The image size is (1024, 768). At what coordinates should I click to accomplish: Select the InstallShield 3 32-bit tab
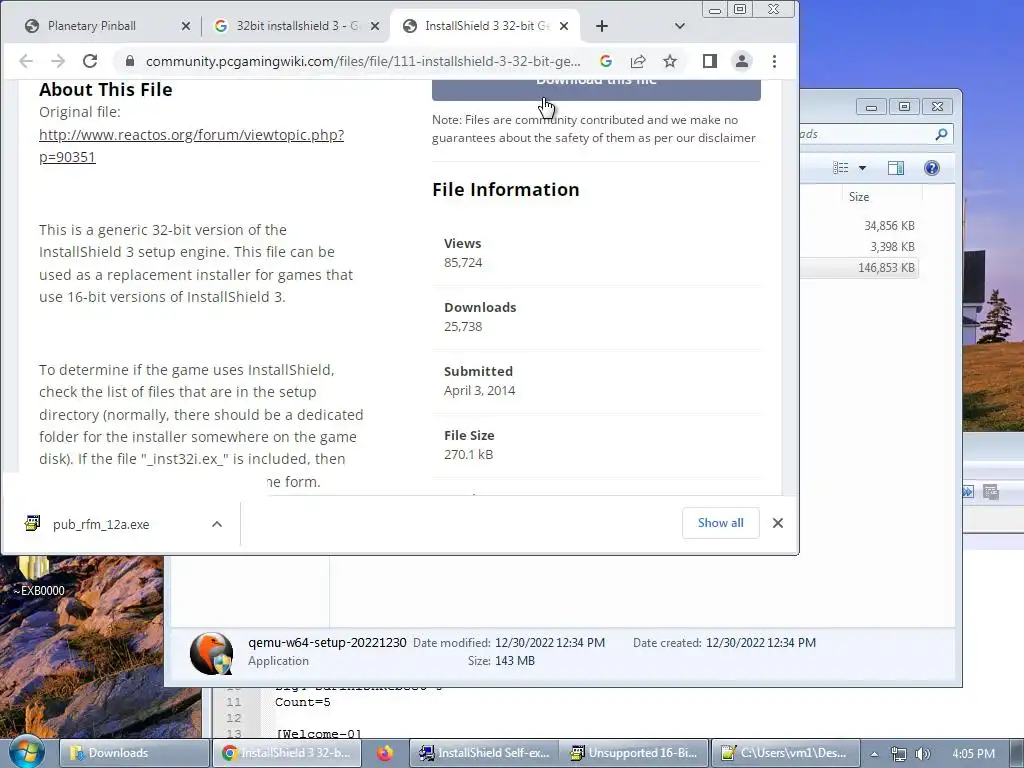[x=485, y=26]
